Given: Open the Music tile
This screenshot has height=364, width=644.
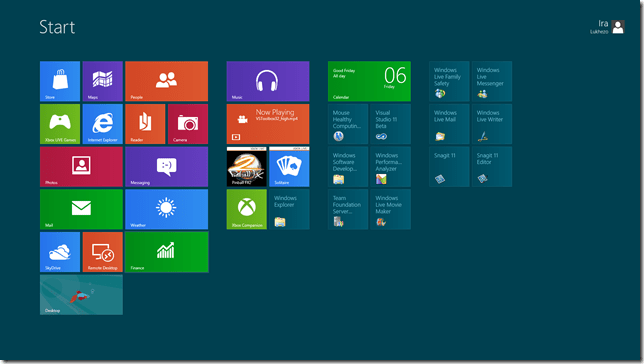Looking at the screenshot, I should coord(268,81).
